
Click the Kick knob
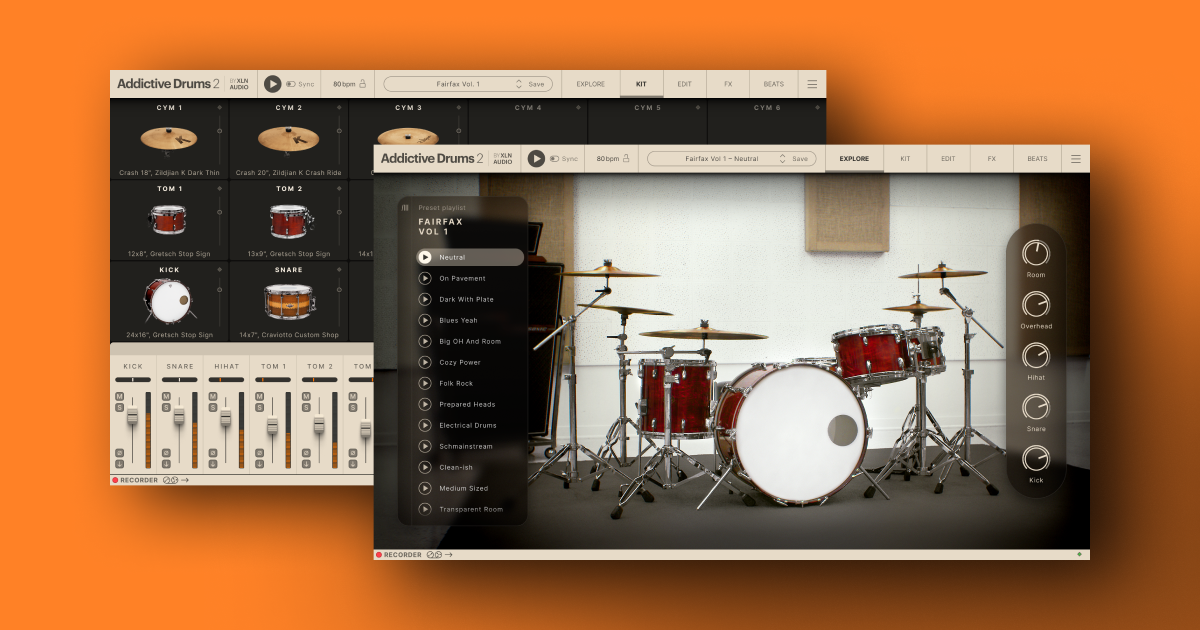(x=1036, y=458)
